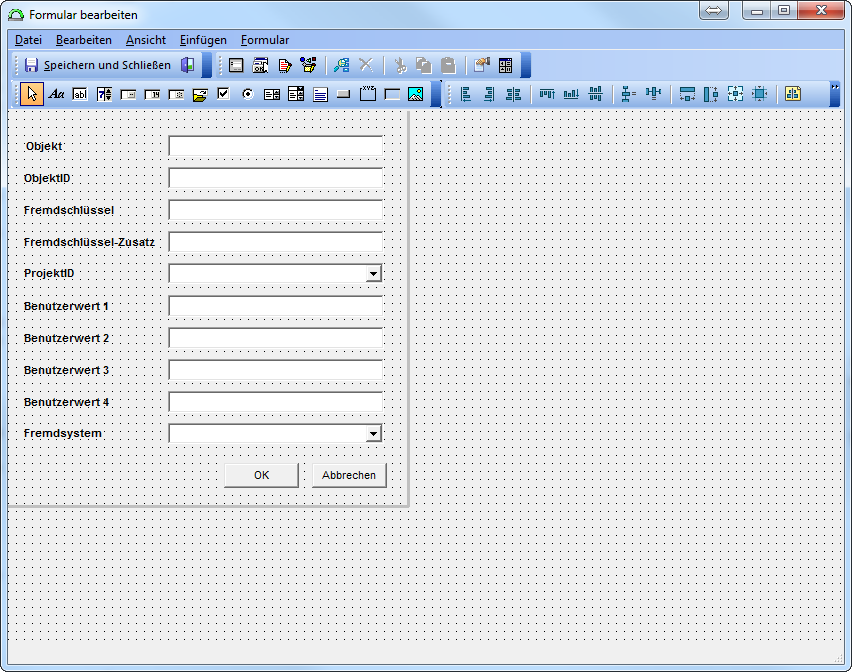The height and width of the screenshot is (672, 852).
Task: Select the Objekt input field
Action: click(275, 146)
